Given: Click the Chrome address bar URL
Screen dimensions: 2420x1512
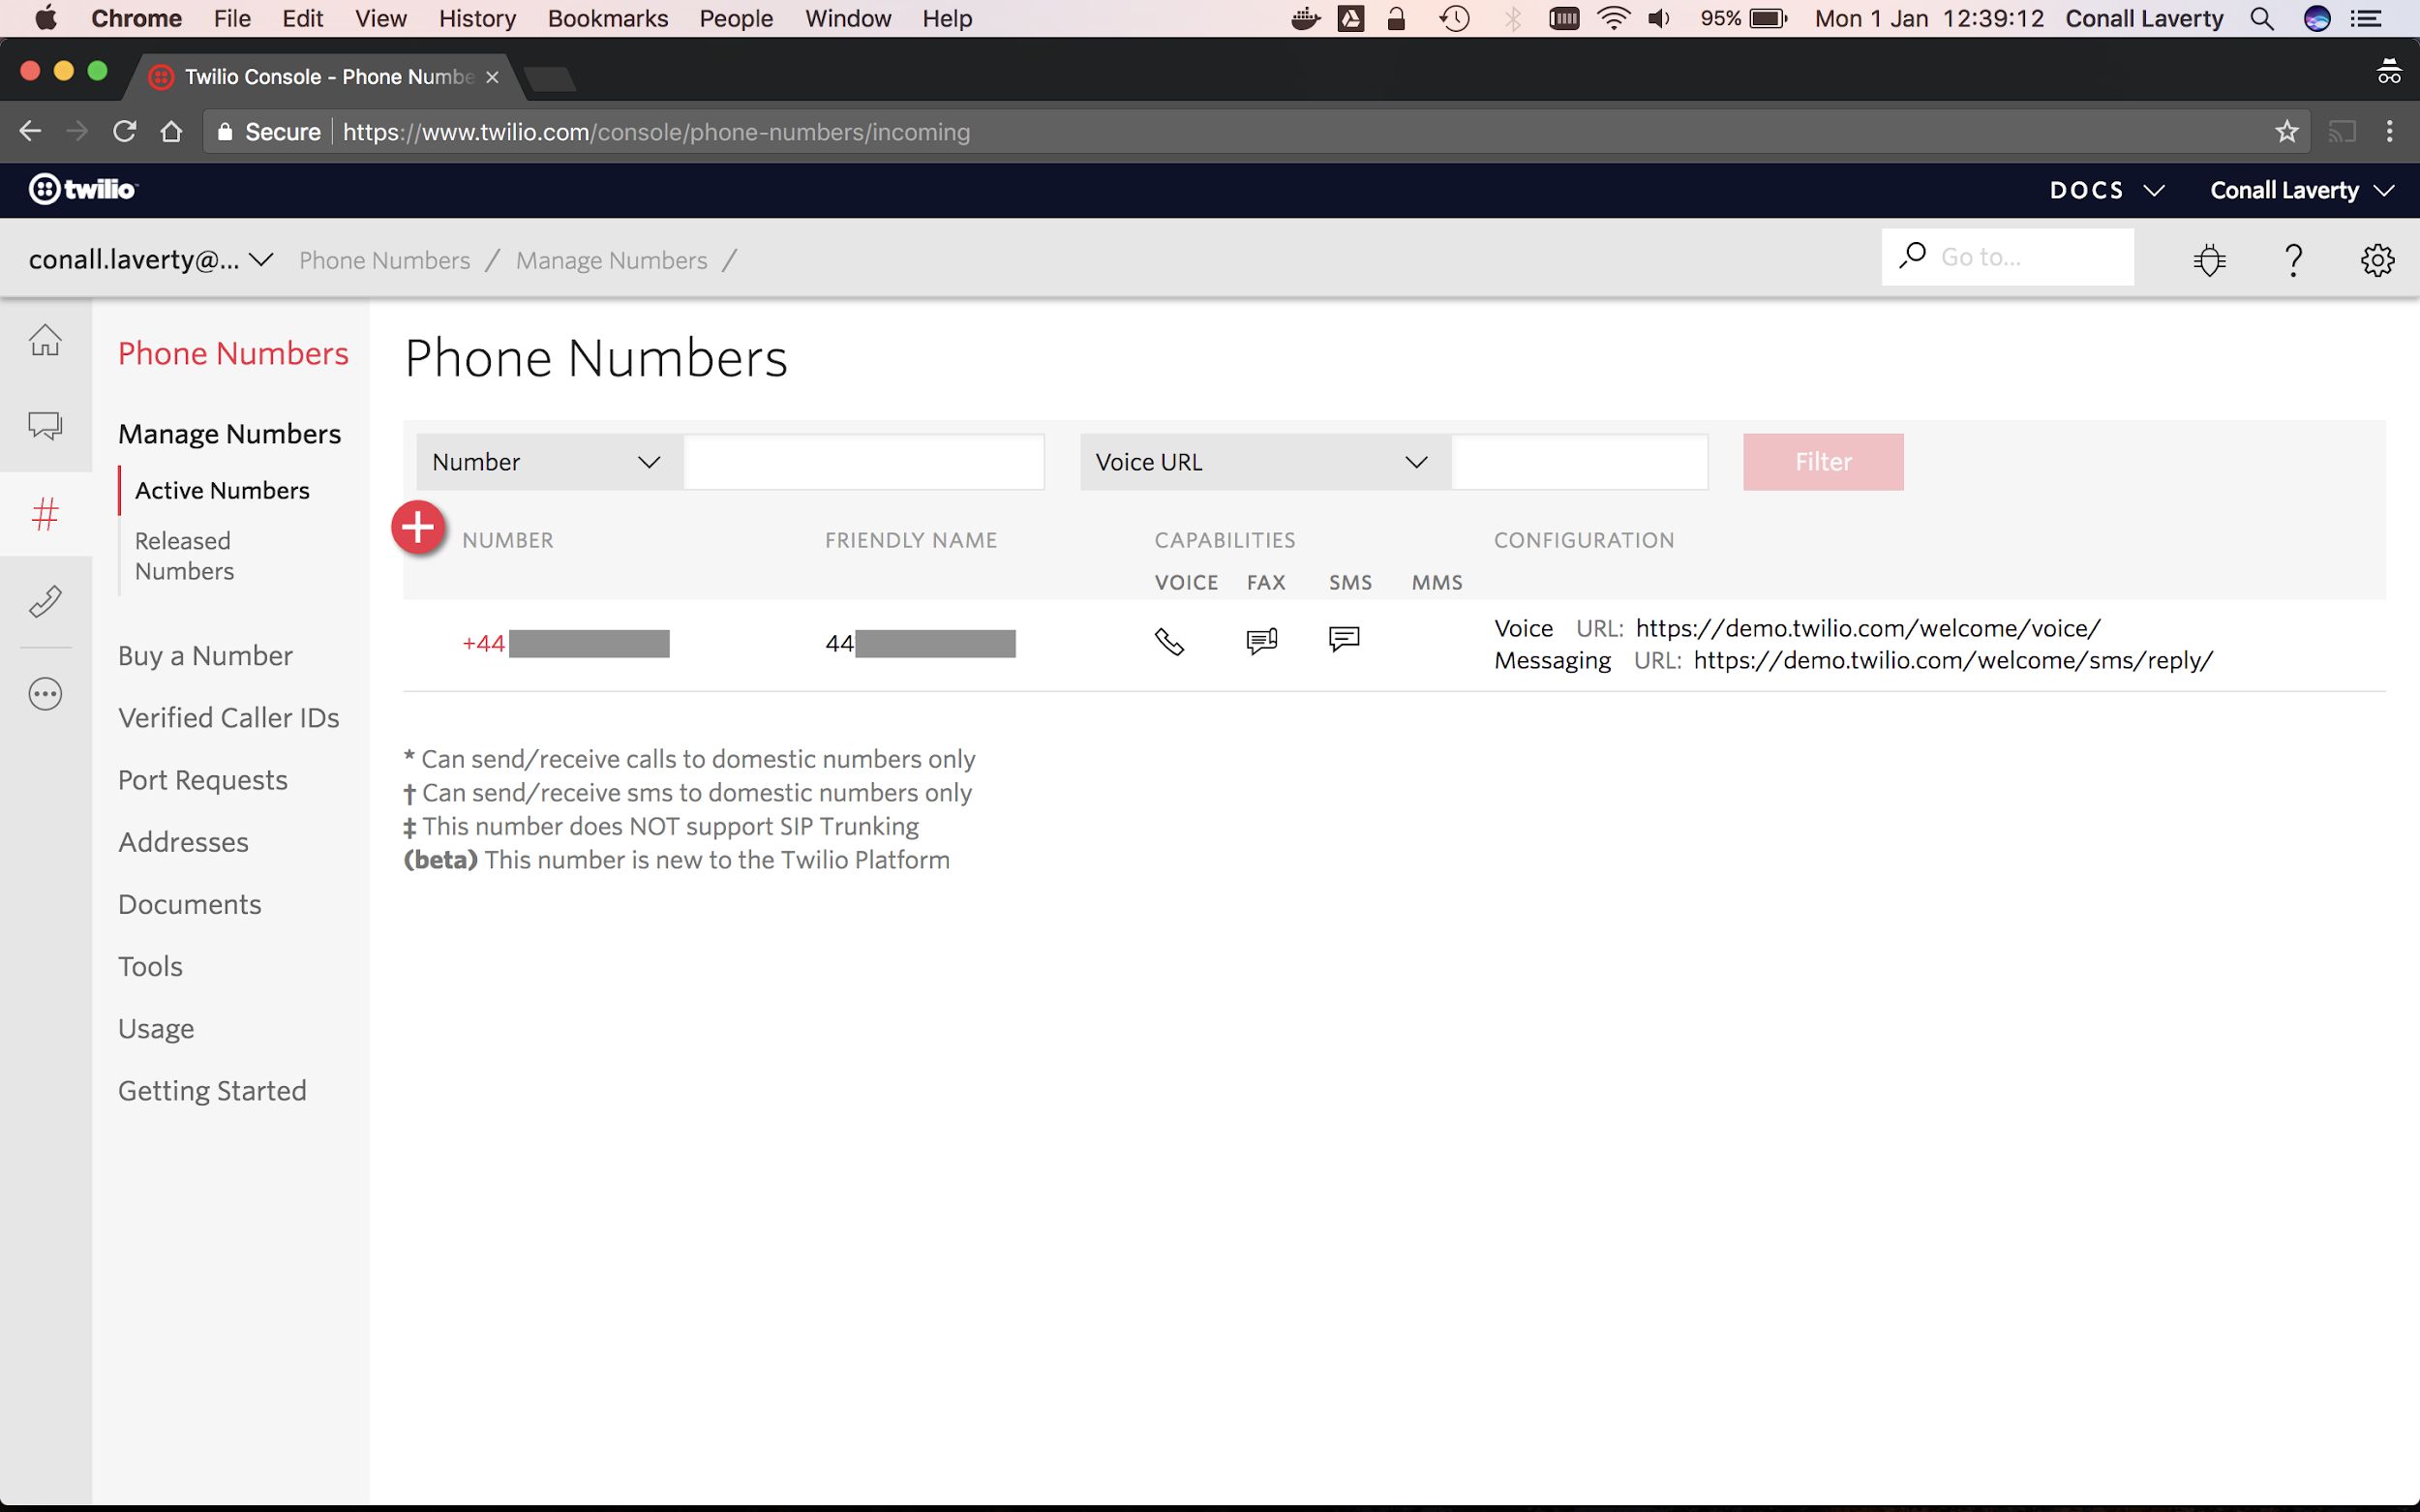Looking at the screenshot, I should pos(656,132).
